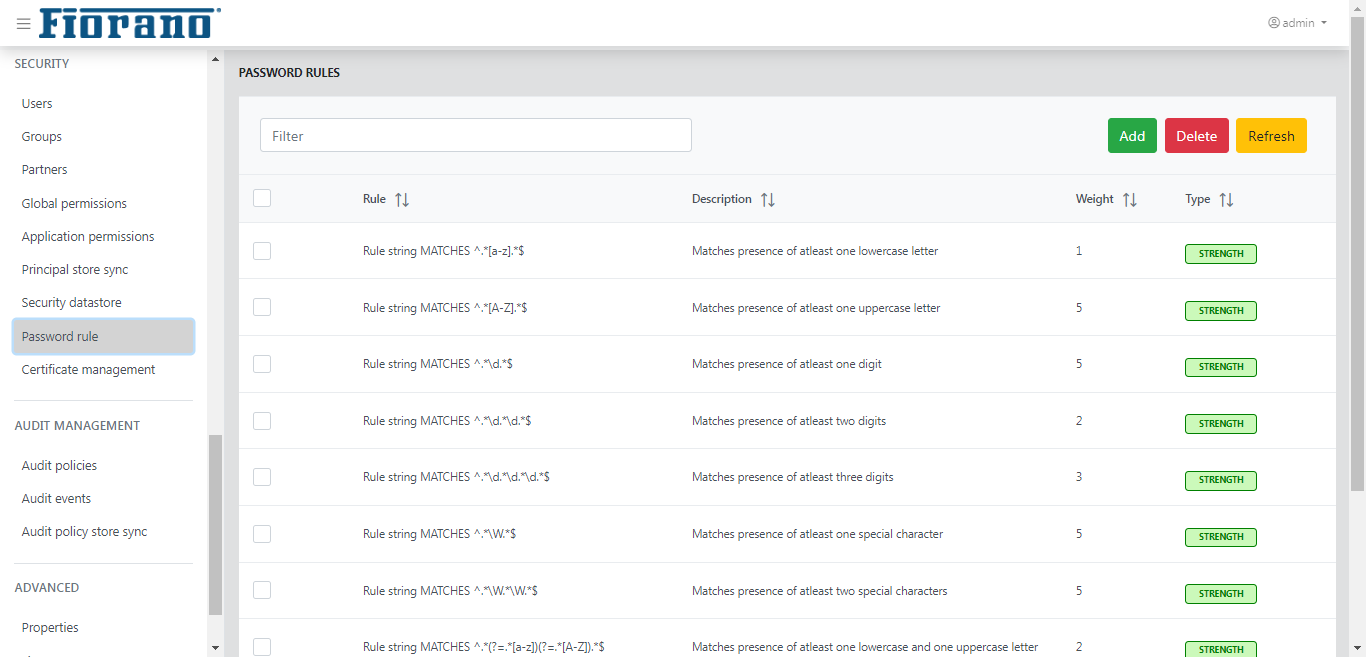The width and height of the screenshot is (1366, 657).
Task: Sort by Description column arrows icon
Action: pyautogui.click(x=767, y=200)
